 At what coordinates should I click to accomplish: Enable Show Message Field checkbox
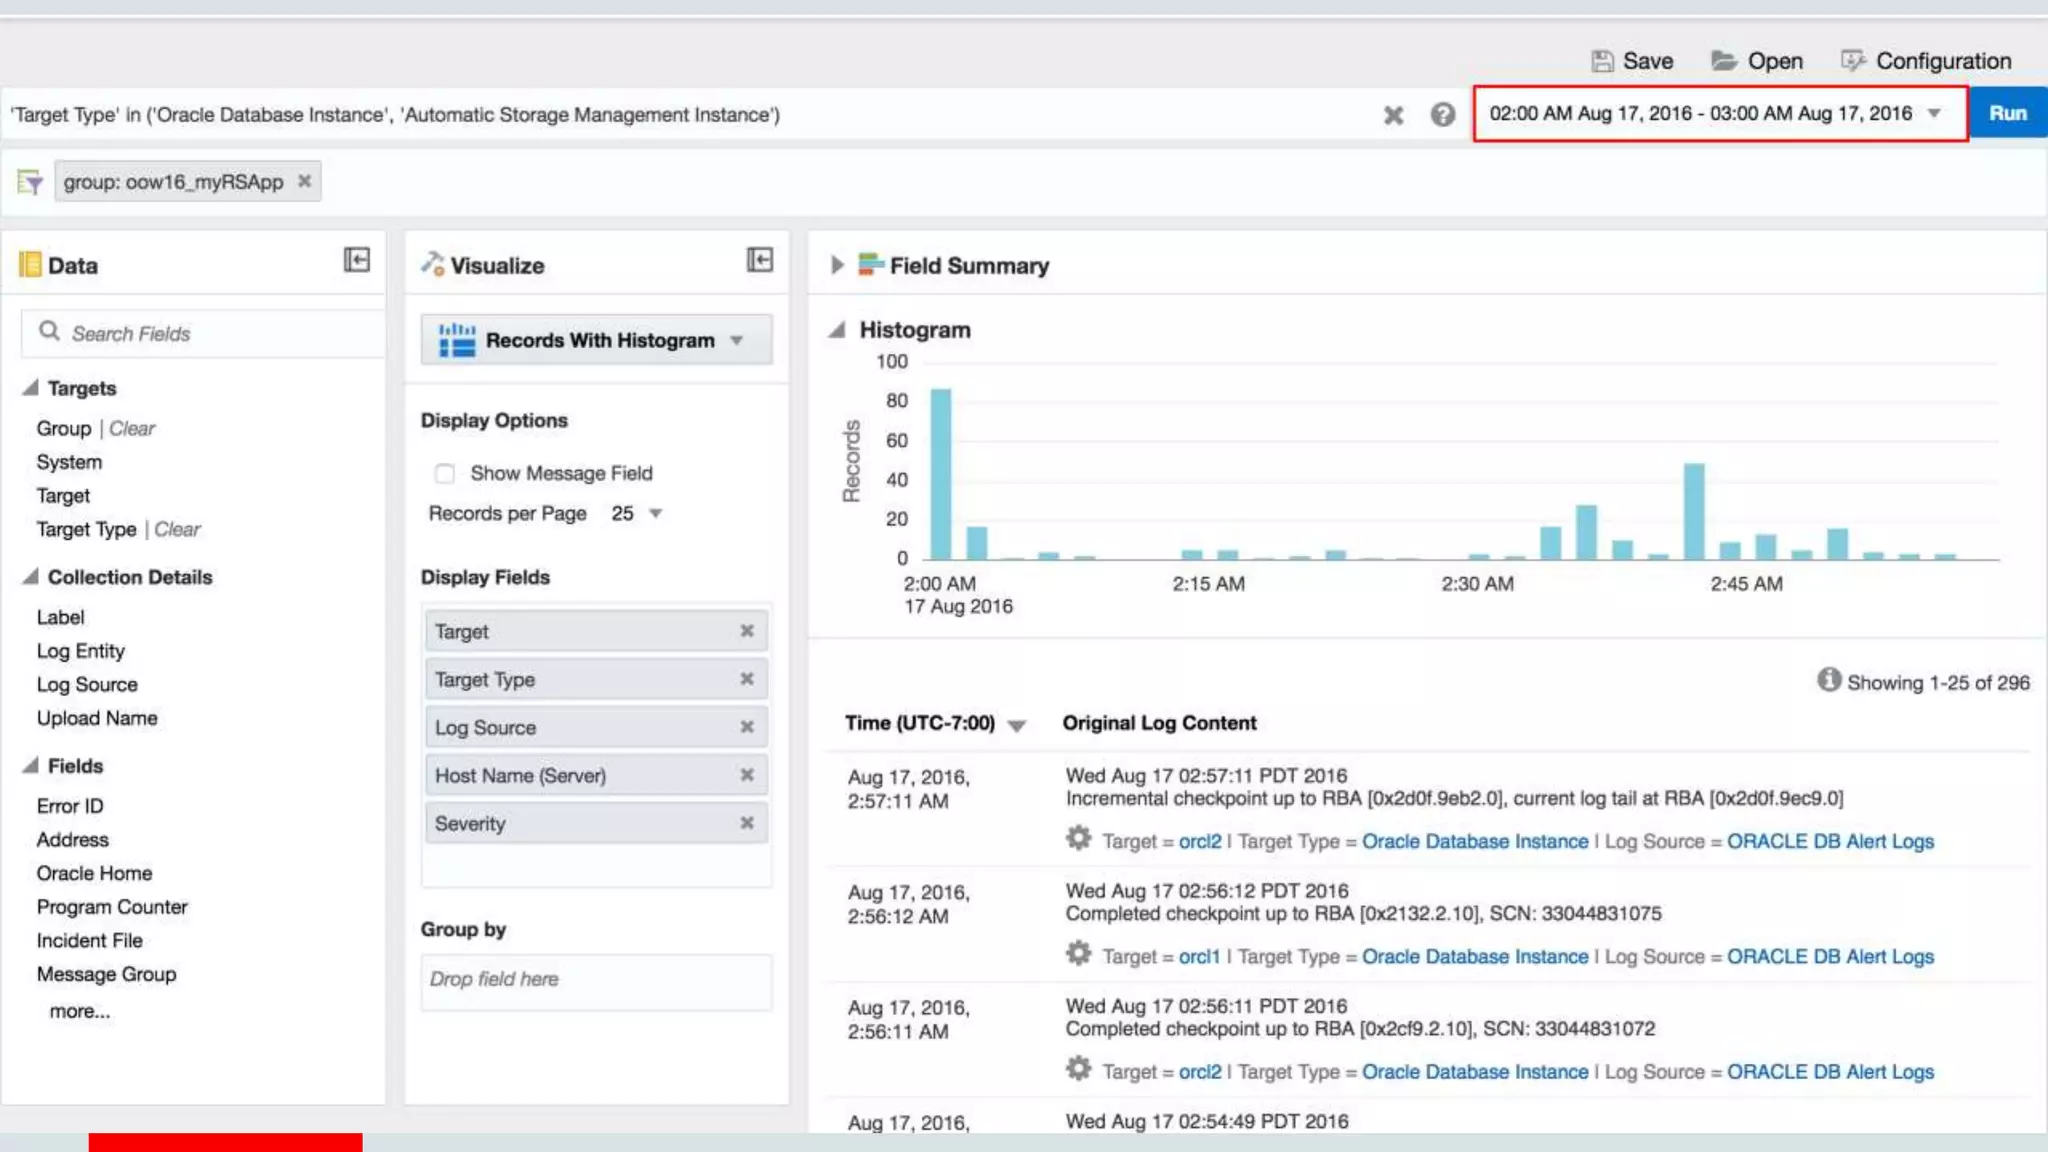(x=445, y=473)
